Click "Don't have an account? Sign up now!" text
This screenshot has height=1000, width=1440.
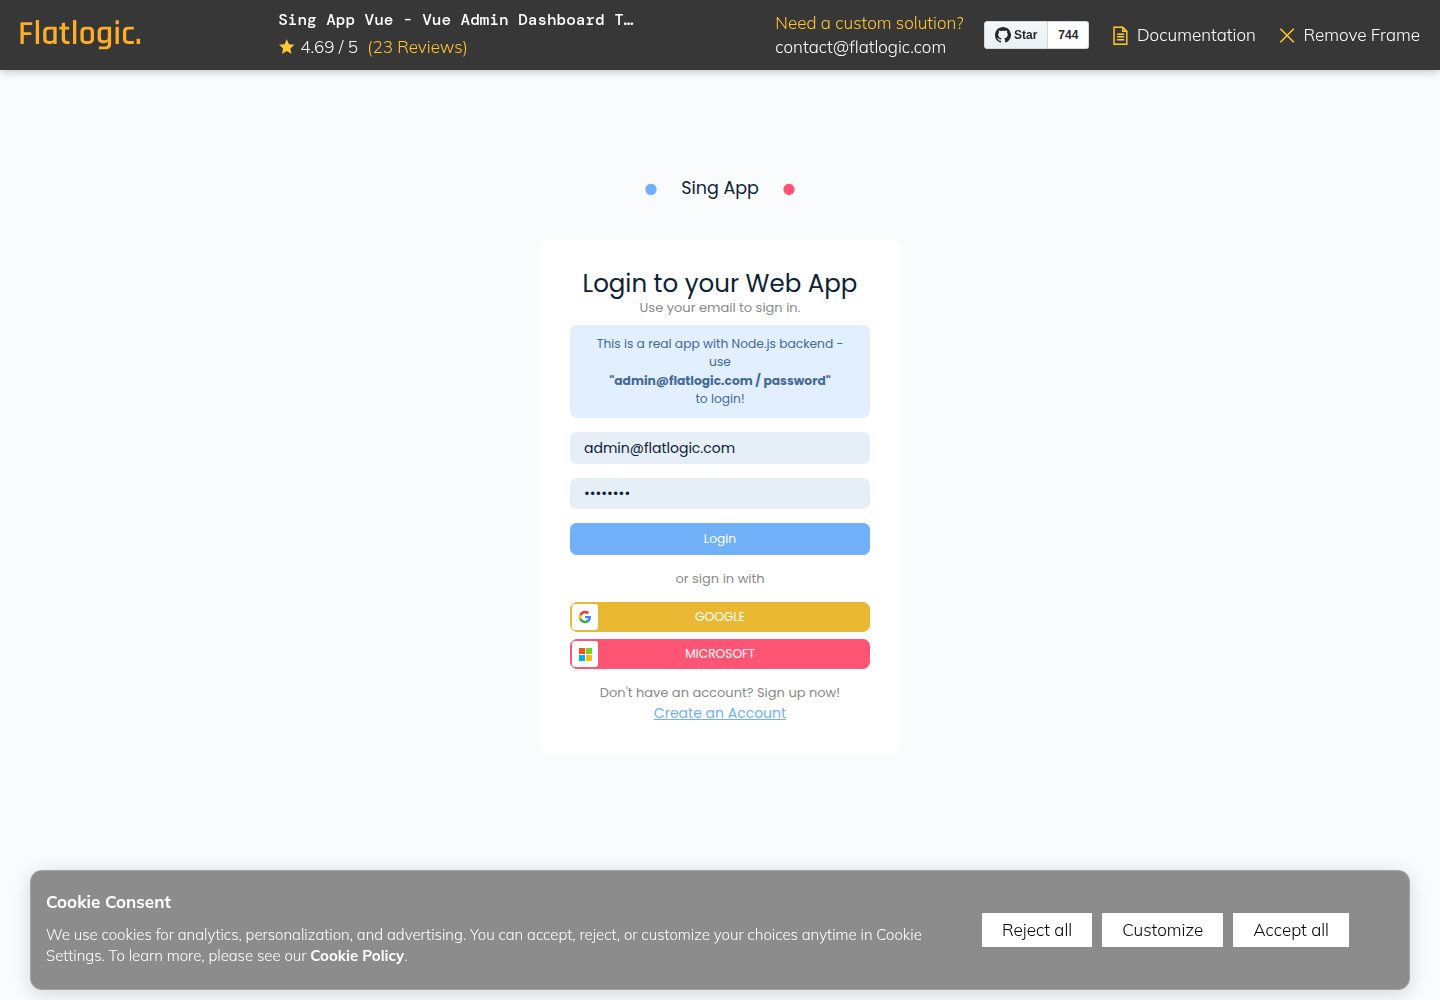click(x=720, y=693)
